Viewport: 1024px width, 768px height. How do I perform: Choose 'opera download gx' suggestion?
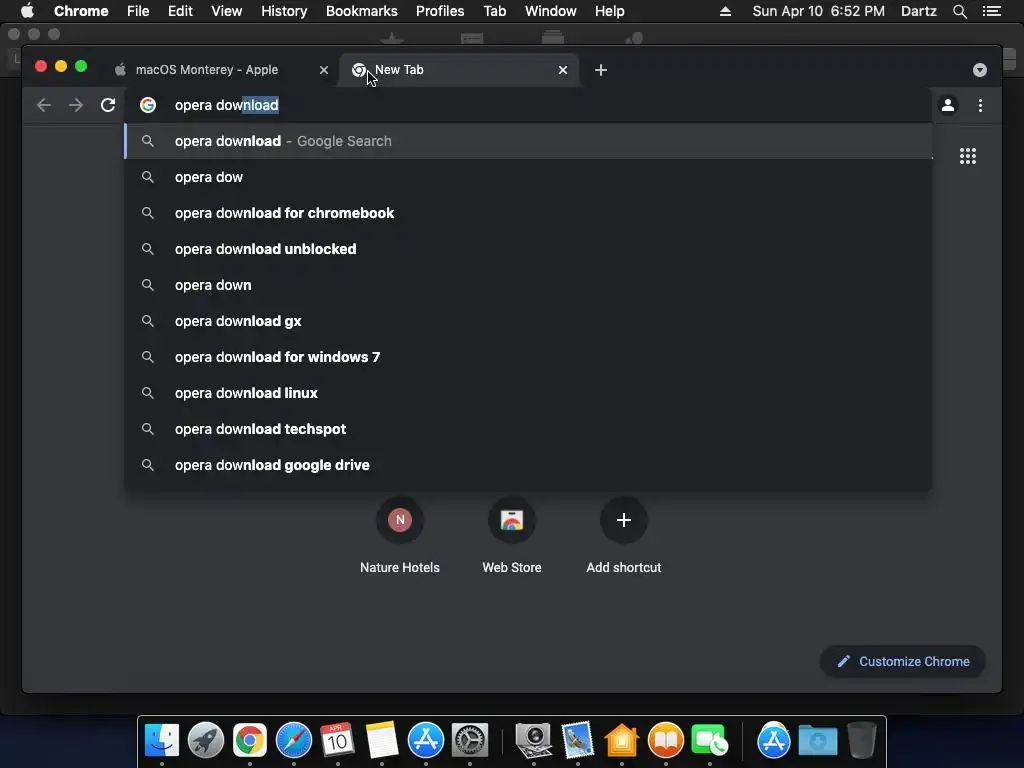(528, 321)
